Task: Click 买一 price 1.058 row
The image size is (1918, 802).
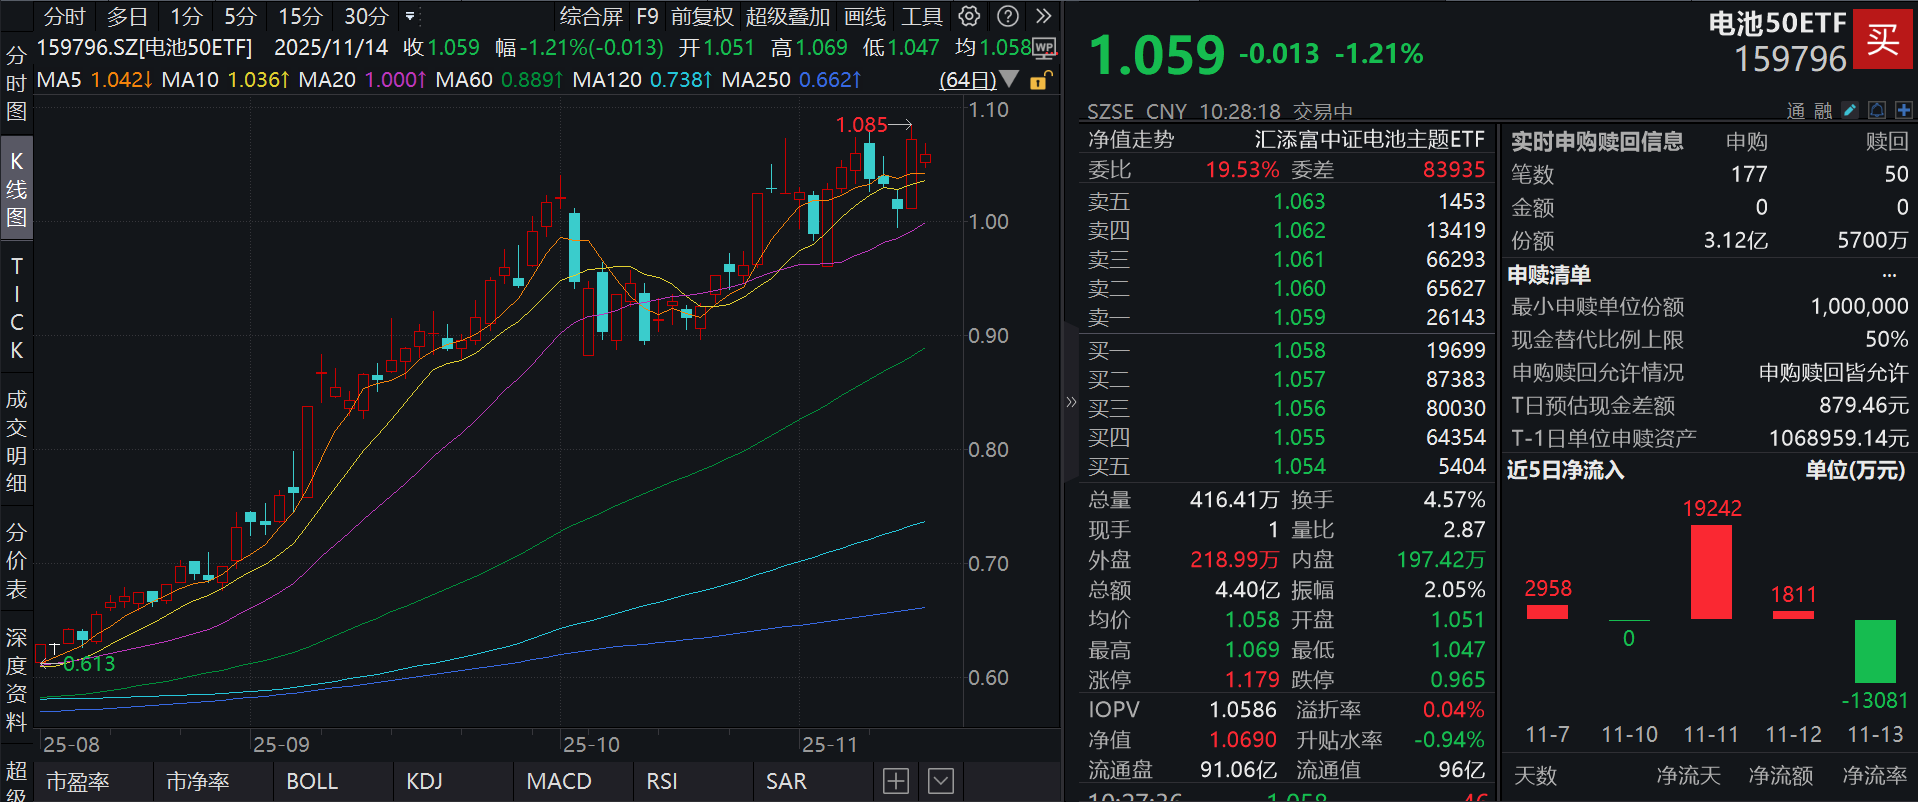Action: click(1287, 351)
